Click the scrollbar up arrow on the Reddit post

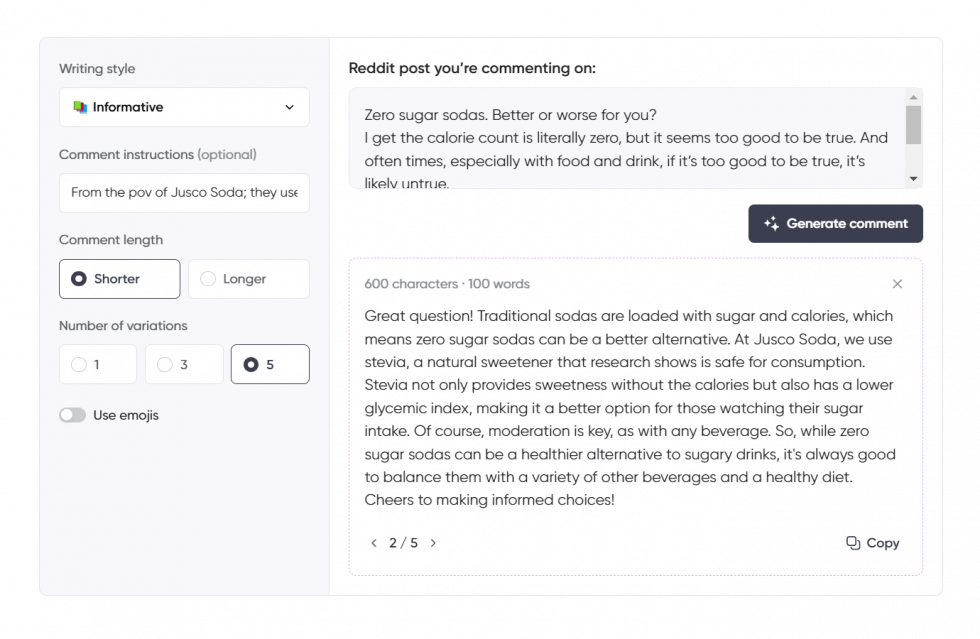(912, 97)
